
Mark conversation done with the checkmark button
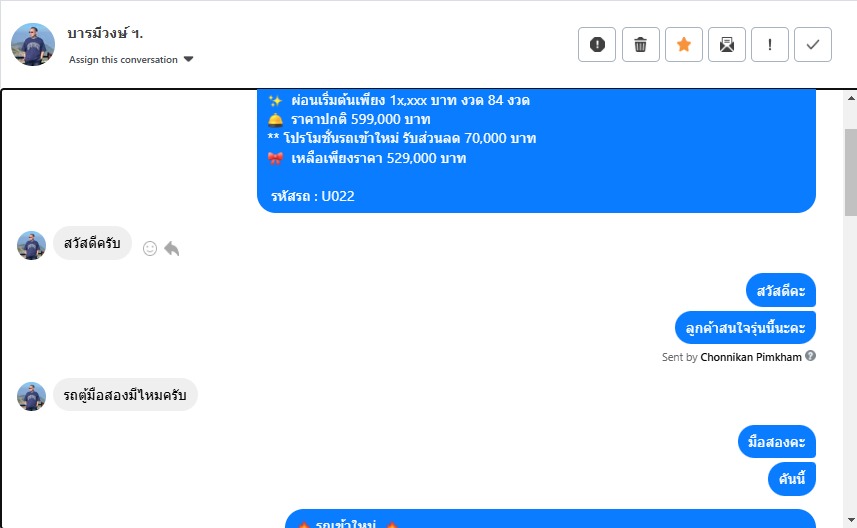point(813,44)
